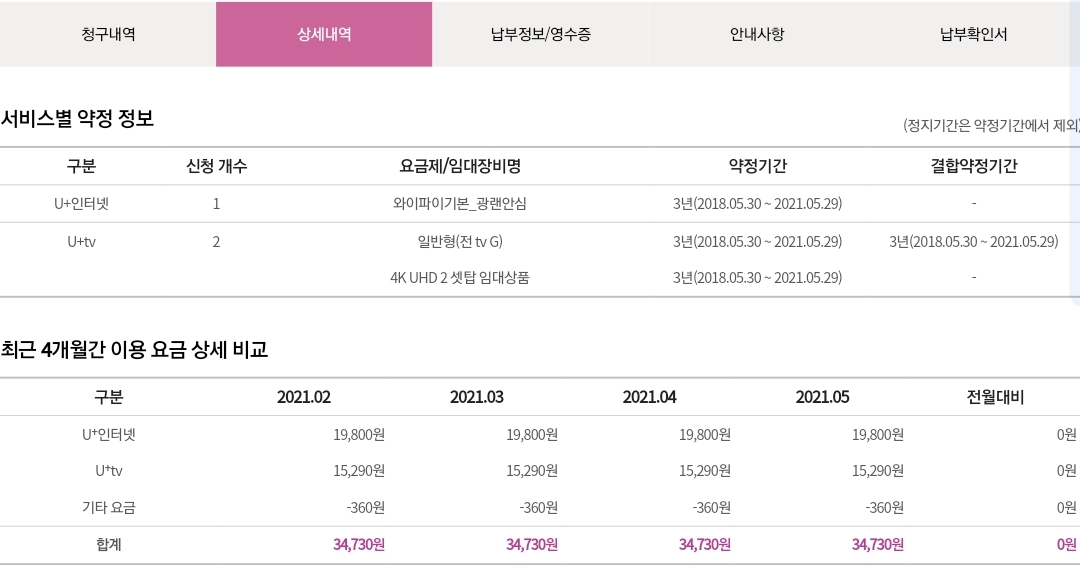
Task: Click the 요금제/임대장비명 column header
Action: click(x=460, y=166)
